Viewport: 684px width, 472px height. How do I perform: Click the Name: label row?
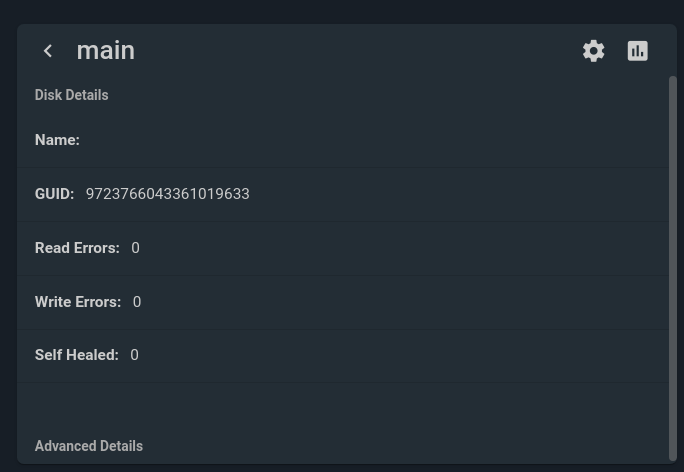tap(343, 140)
